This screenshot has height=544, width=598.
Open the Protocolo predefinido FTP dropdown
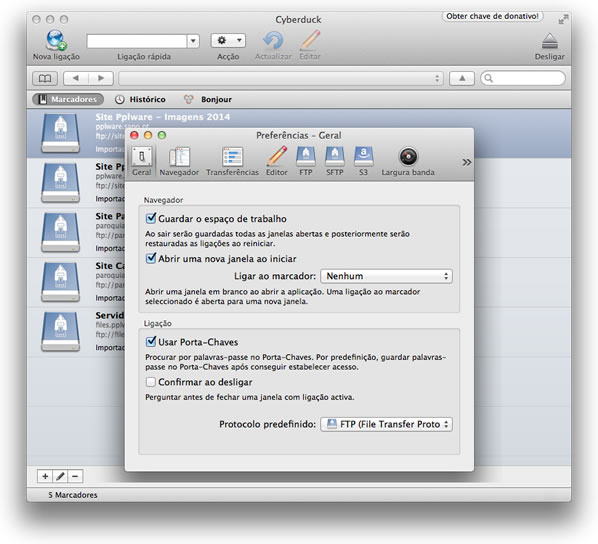pyautogui.click(x=386, y=424)
